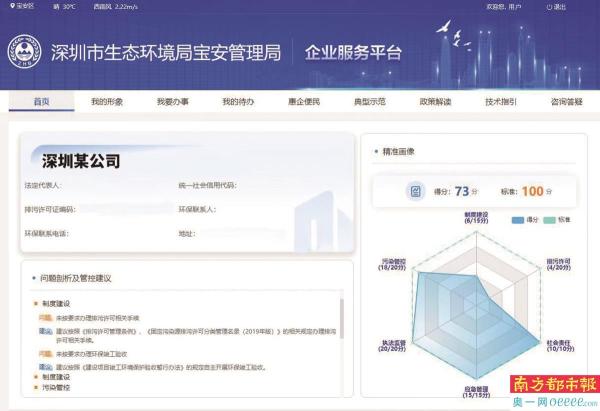
Task: Go to the 我要办事 tab
Action: click(x=172, y=102)
